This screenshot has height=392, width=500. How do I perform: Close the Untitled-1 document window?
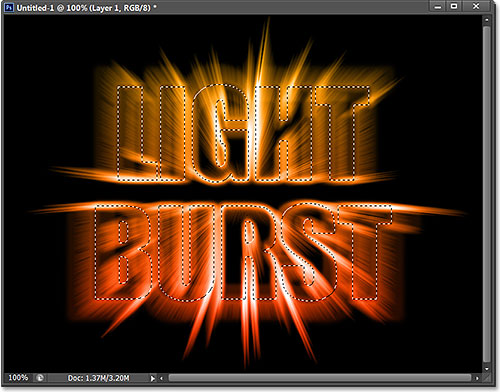click(x=476, y=6)
